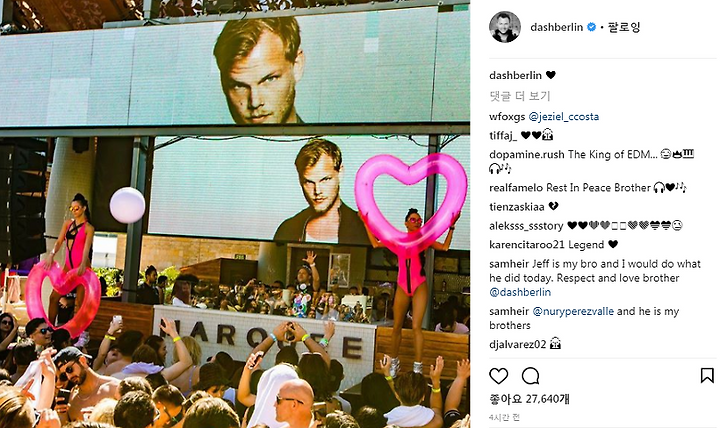Screen dimensions: 720x428
Task: Open comment box via speech bubble icon
Action: 531,376
